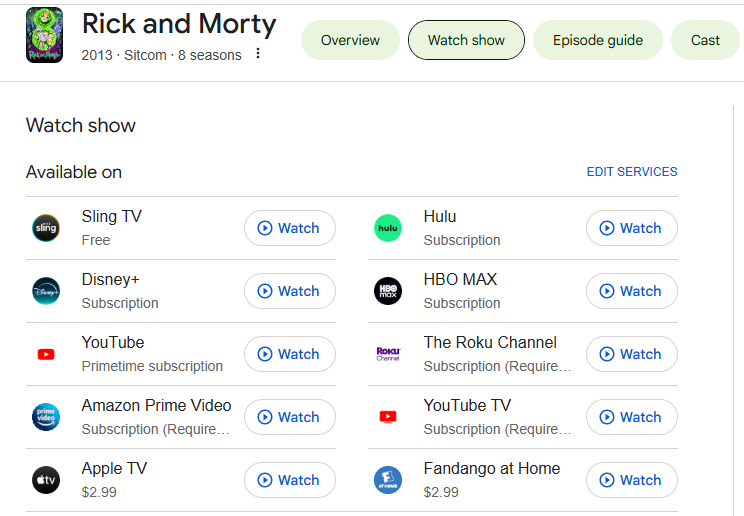
Task: Click the $2.99 price under Apple TV
Action: (x=99, y=492)
